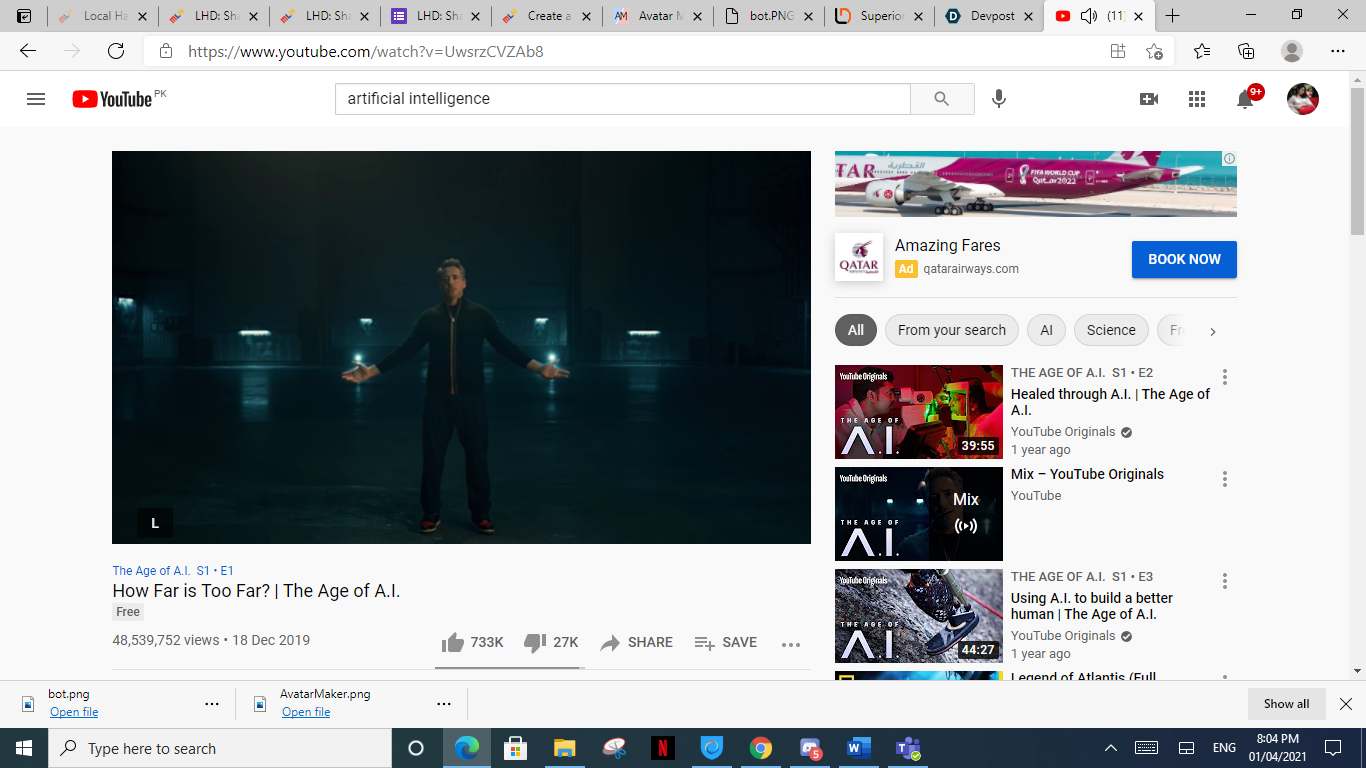This screenshot has width=1366, height=768.
Task: Open the Windows Start menu
Action: click(x=24, y=748)
